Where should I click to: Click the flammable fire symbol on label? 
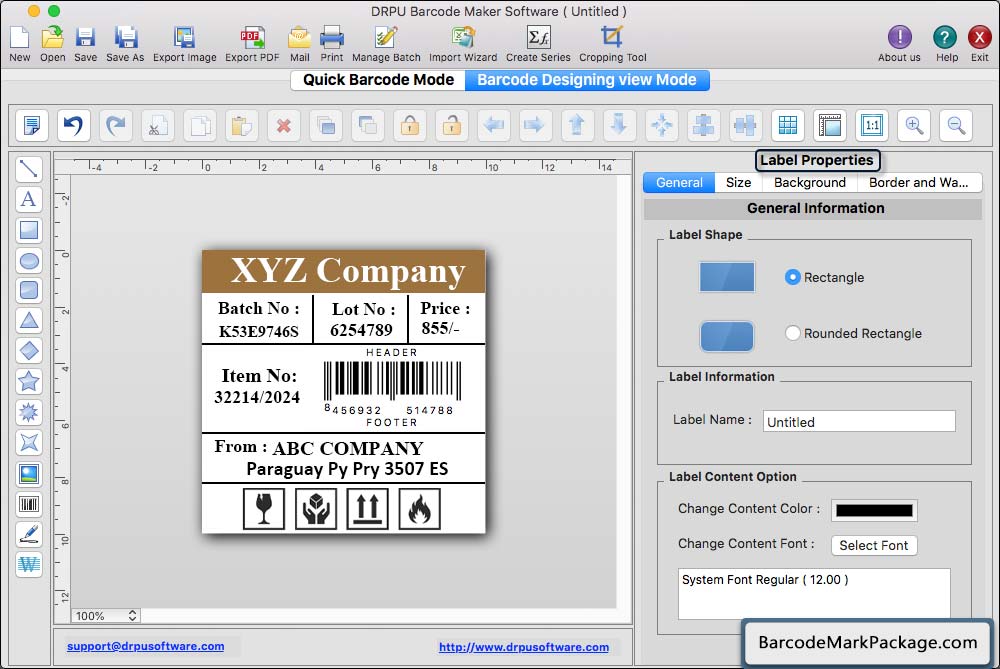(420, 509)
